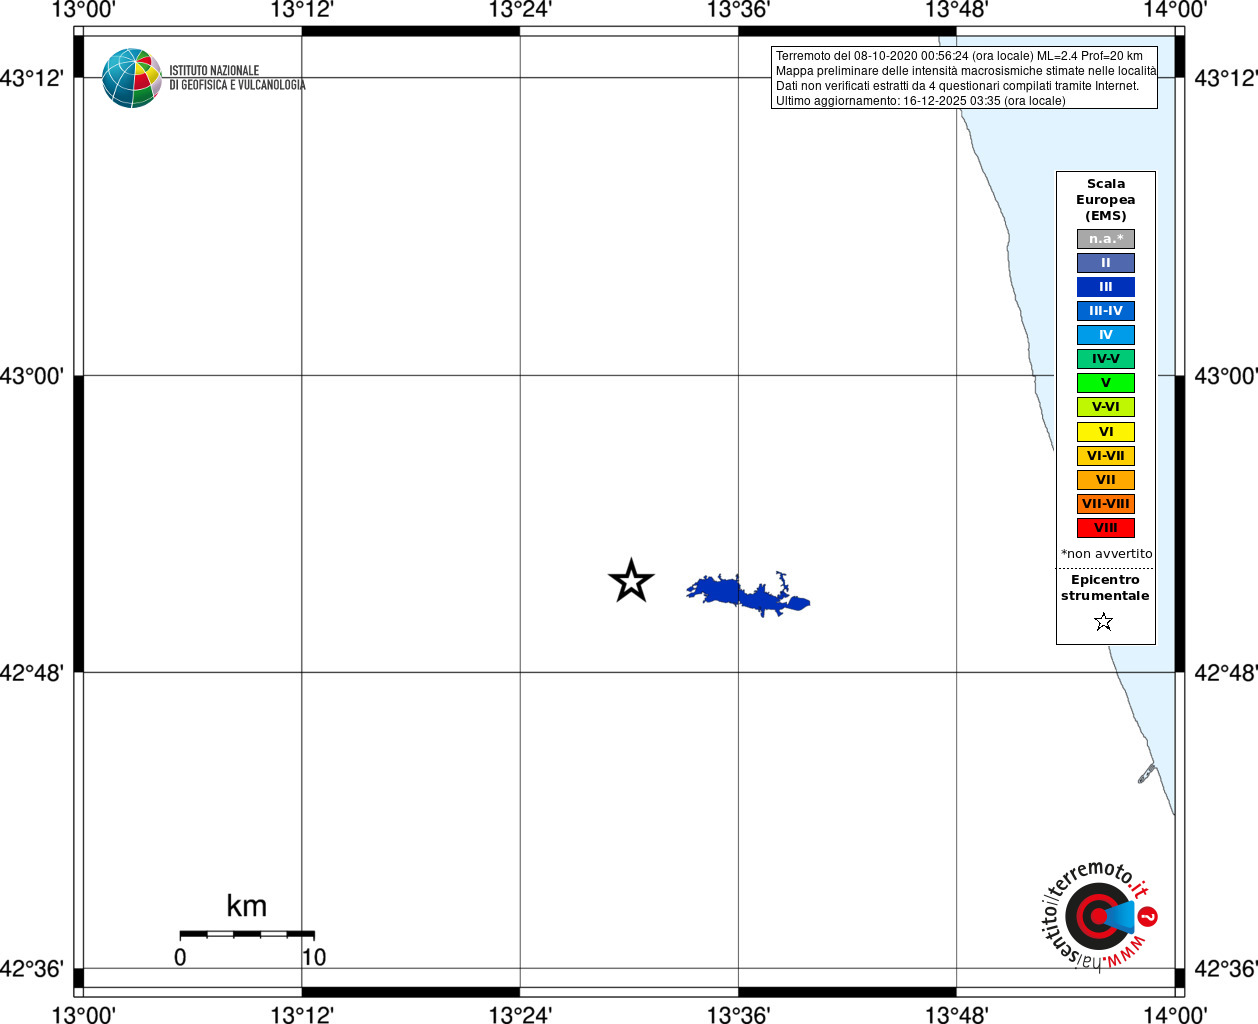This screenshot has height=1024, width=1258.
Task: Click the scale bar '10' label
Action: 314,957
